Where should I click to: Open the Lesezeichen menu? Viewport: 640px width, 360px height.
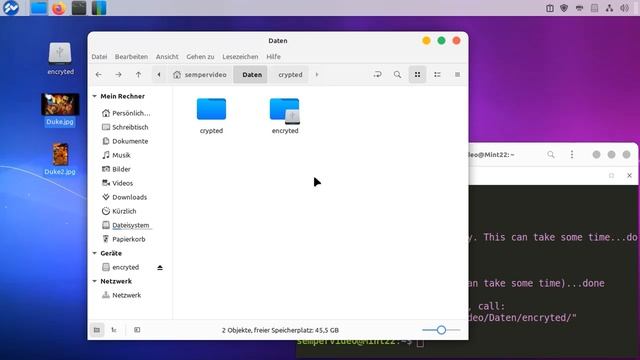(x=240, y=57)
